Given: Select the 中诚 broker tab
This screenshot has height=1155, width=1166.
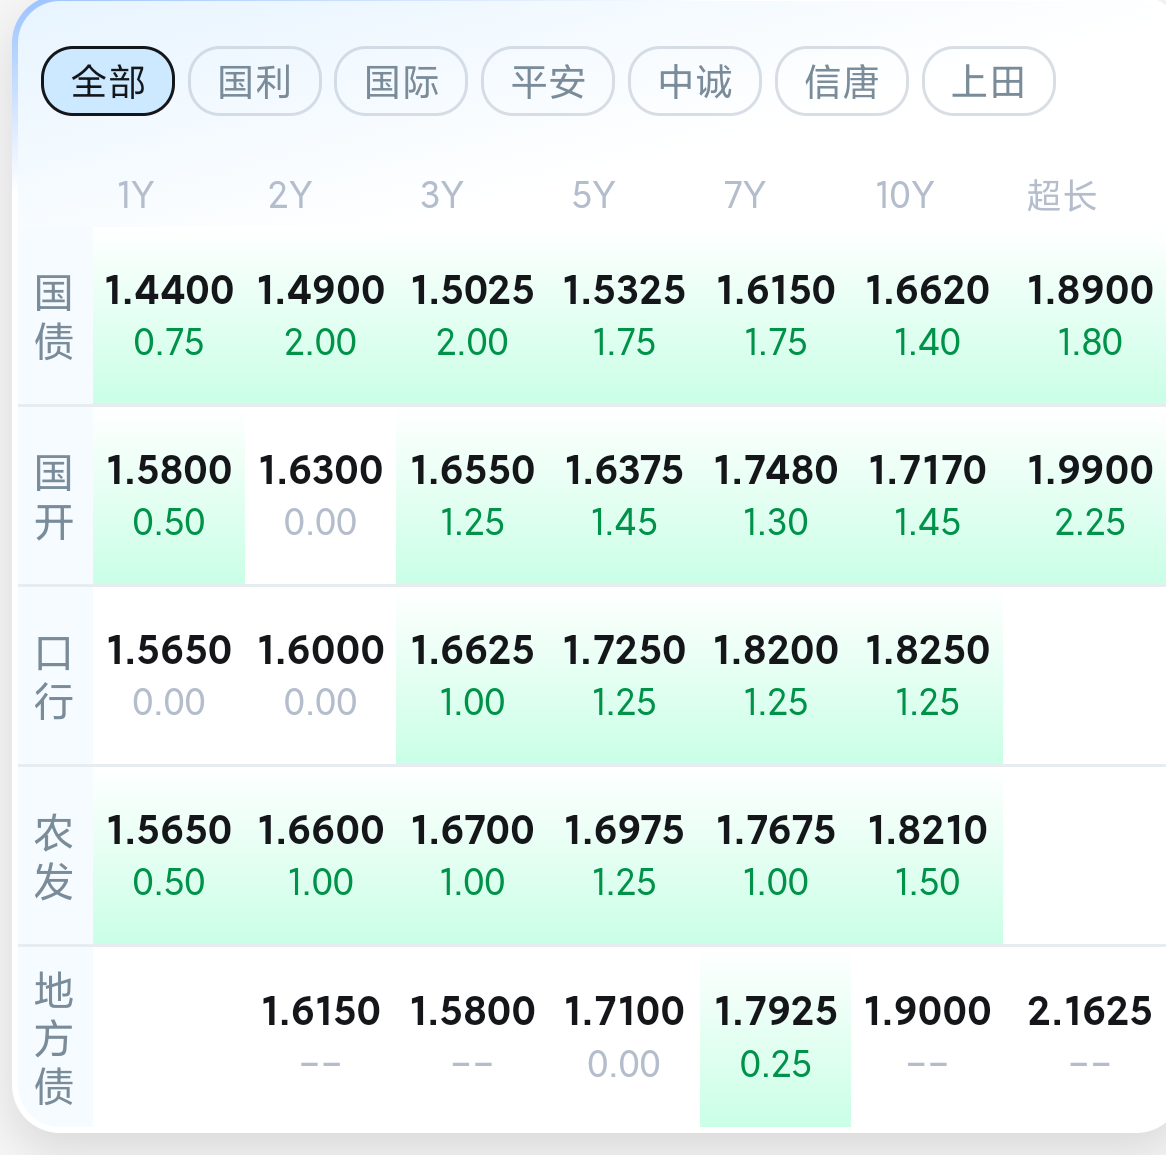Looking at the screenshot, I should [695, 81].
